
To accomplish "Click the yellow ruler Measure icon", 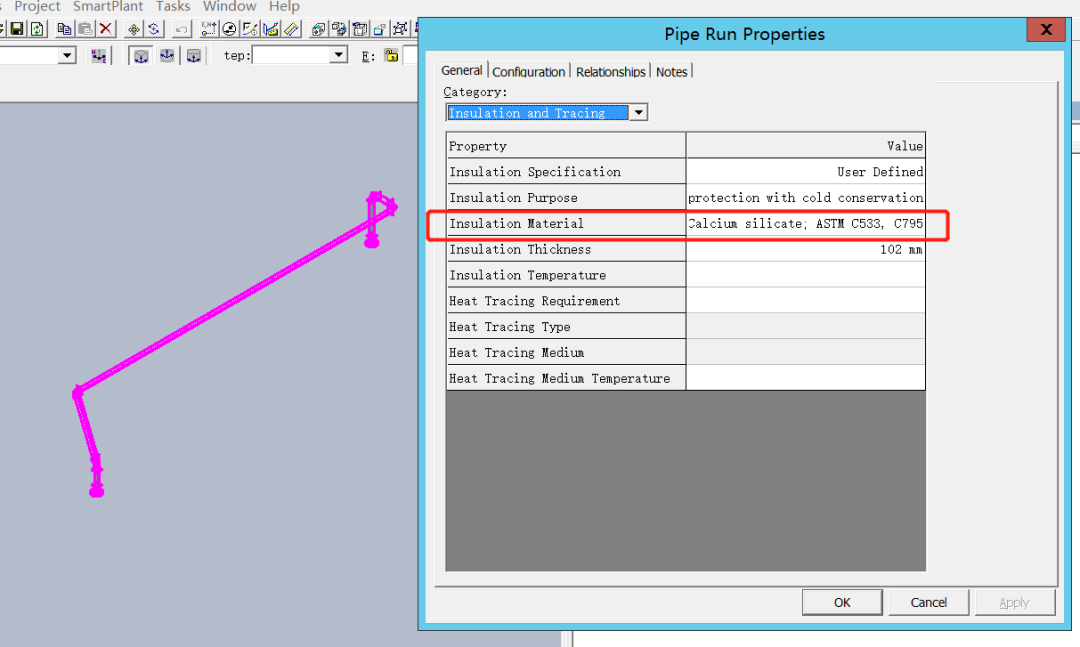I will pyautogui.click(x=291, y=29).
